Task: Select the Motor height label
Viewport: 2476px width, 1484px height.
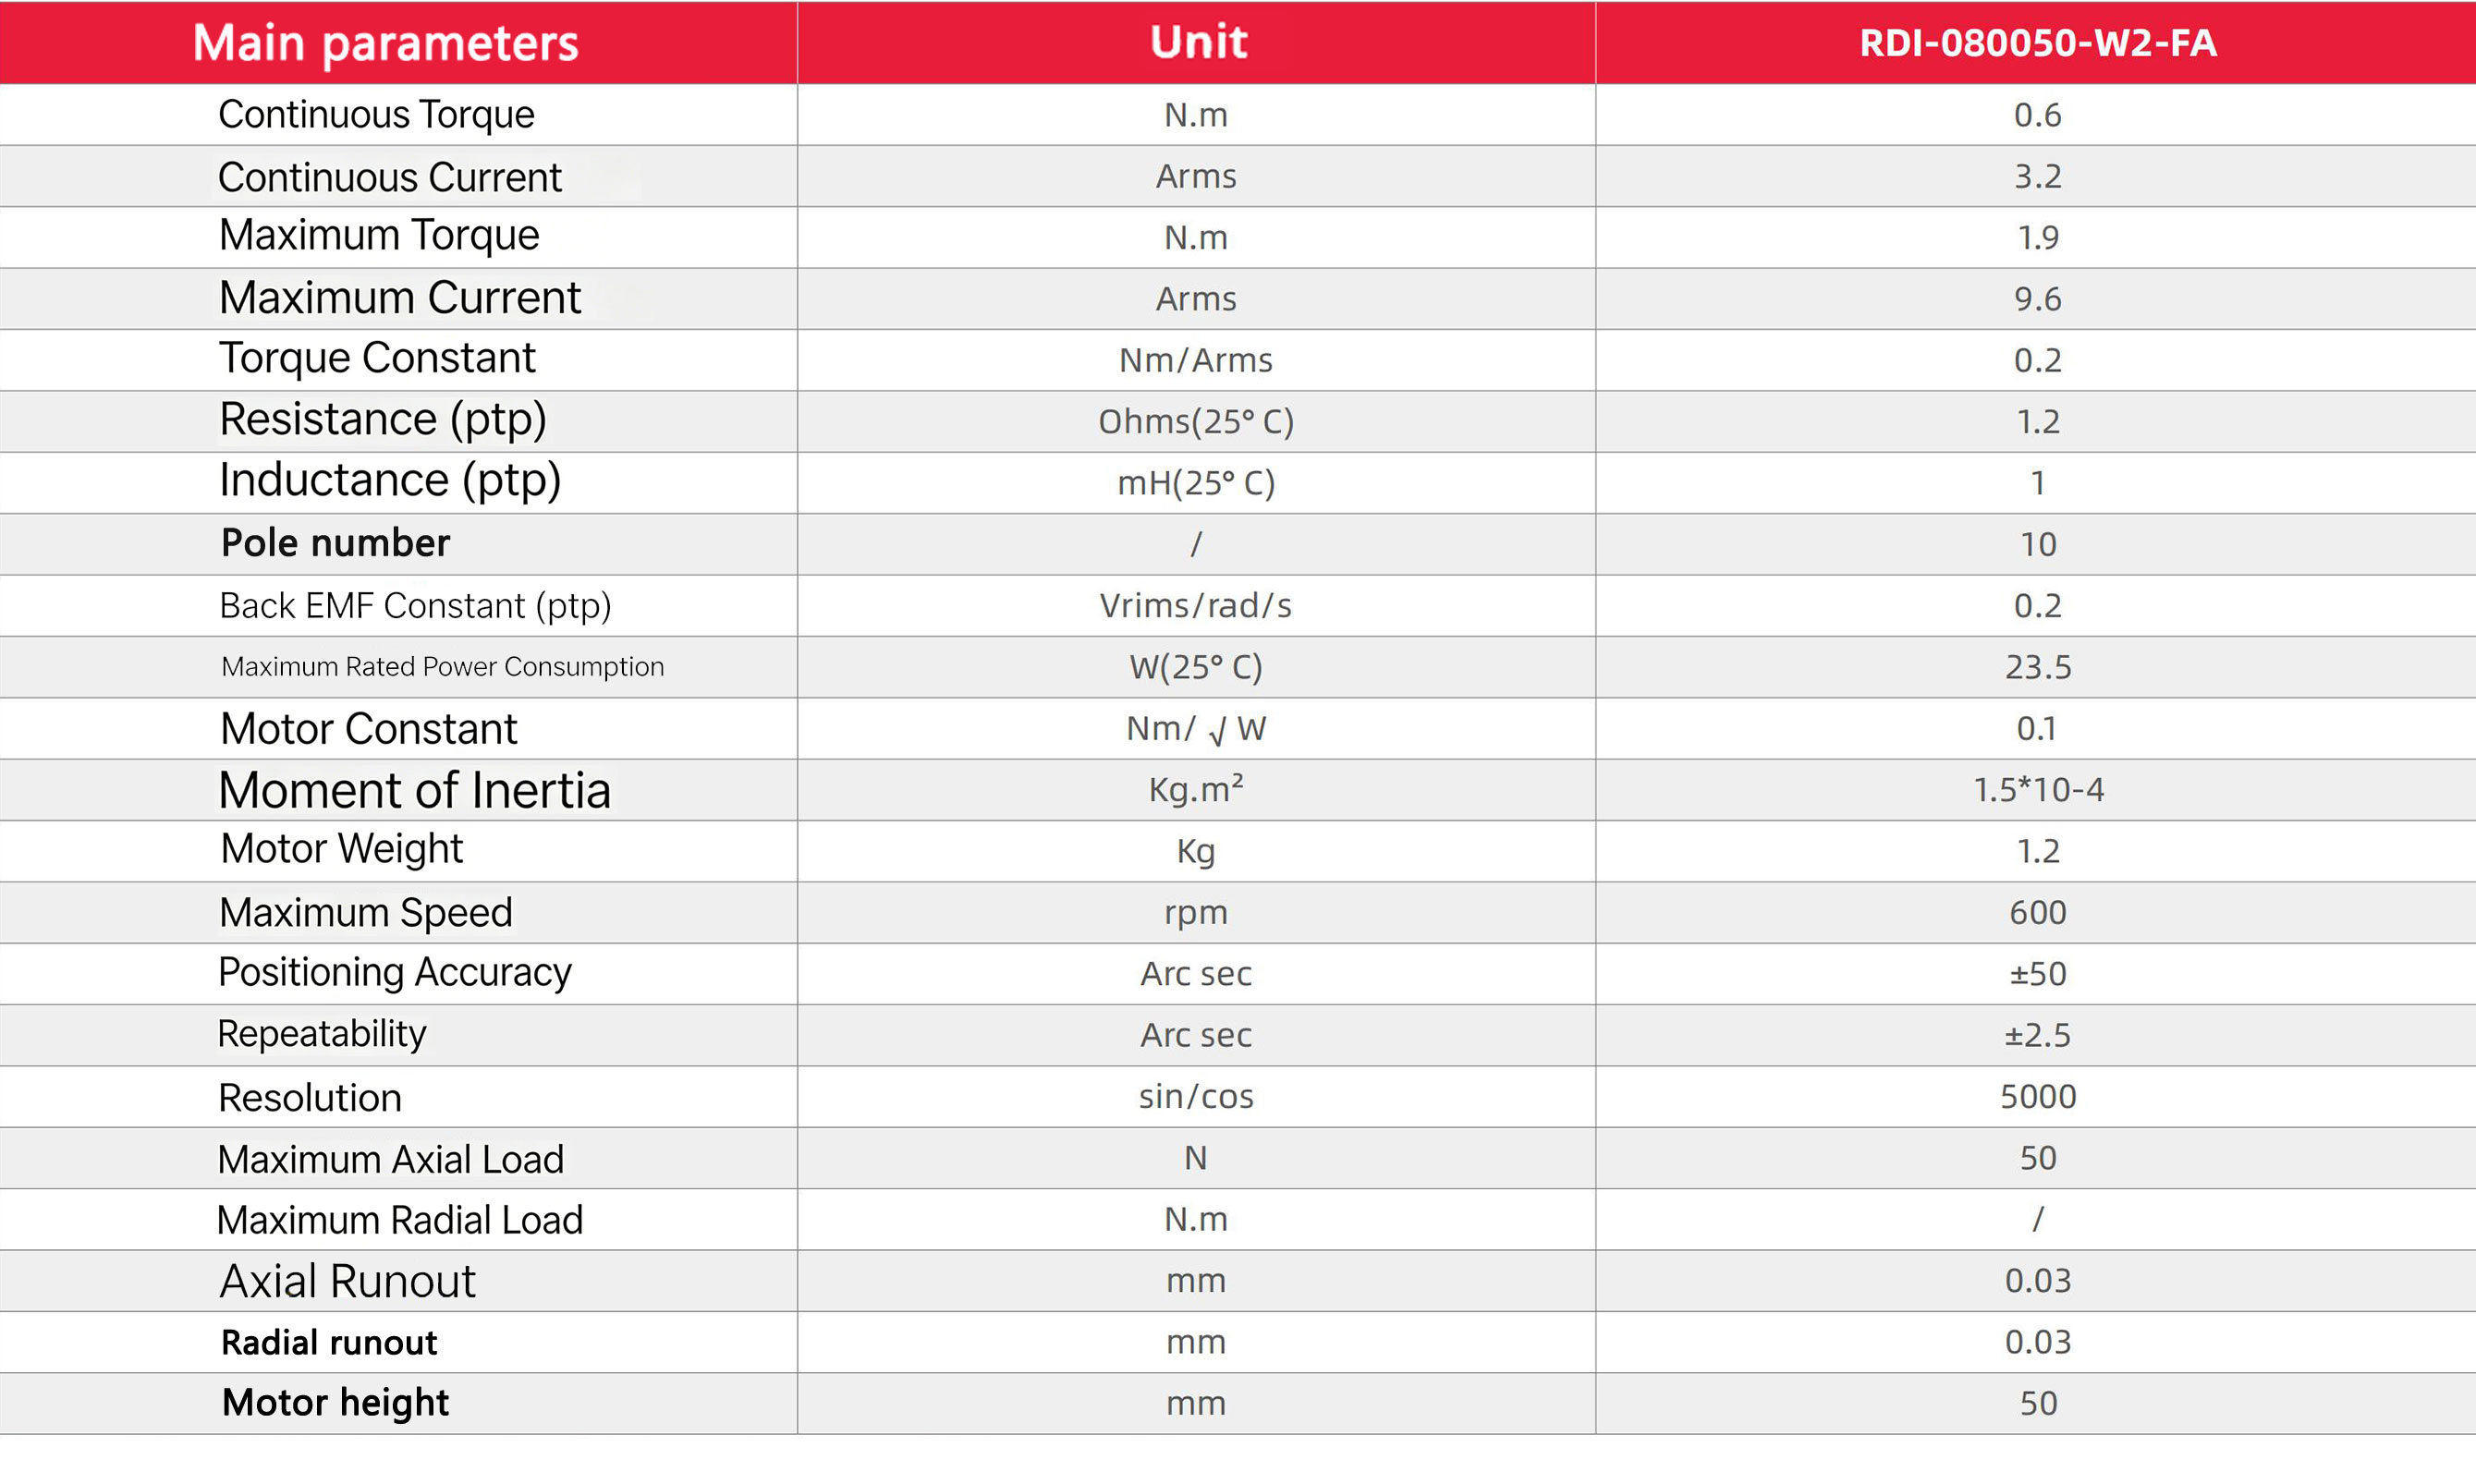Action: pos(335,1403)
